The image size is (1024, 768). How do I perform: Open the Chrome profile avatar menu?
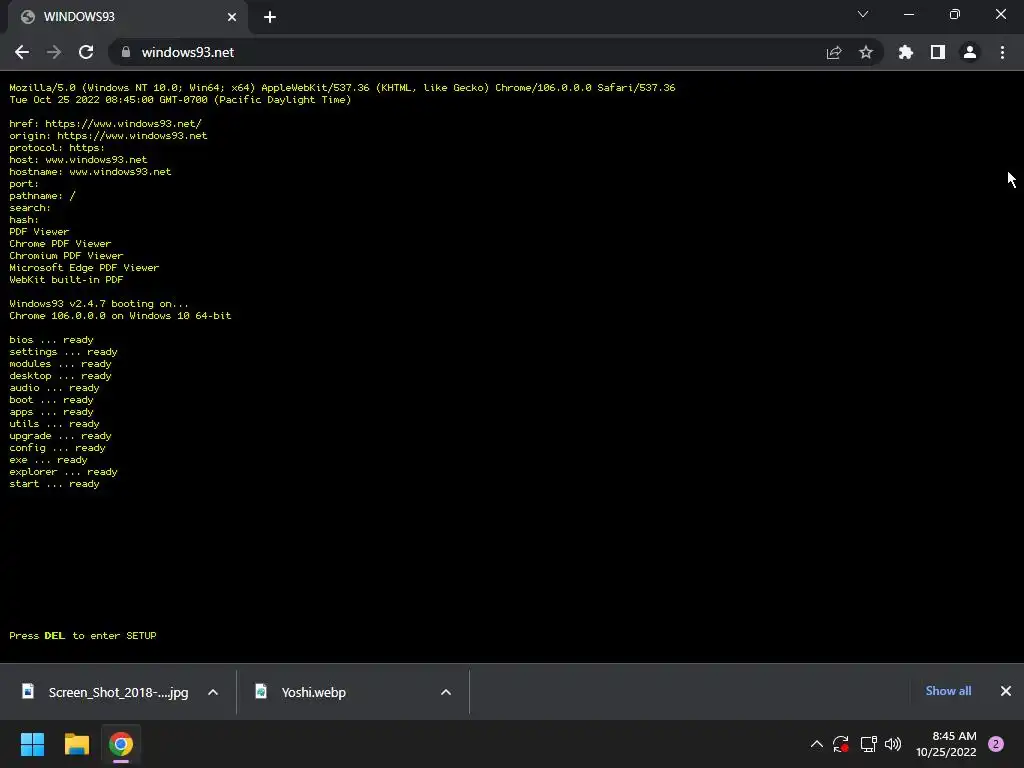(x=970, y=52)
